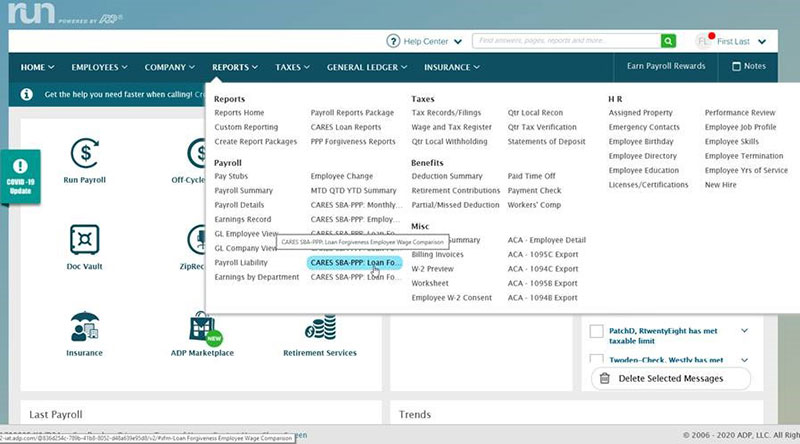Check the Twoden-Check, Westly message checkbox
The image size is (800, 444).
[x=596, y=358]
